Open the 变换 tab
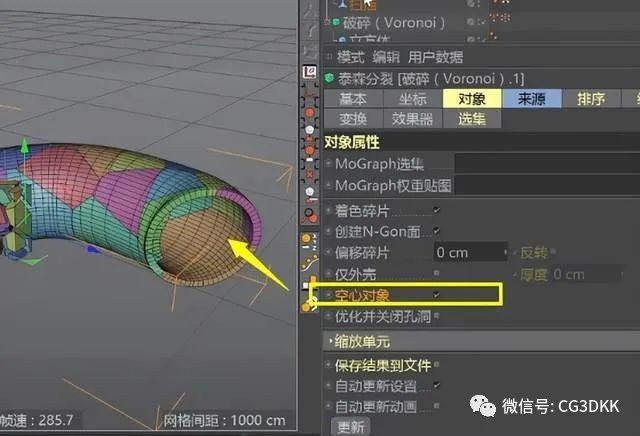Image resolution: width=640 pixels, height=436 pixels. click(x=353, y=119)
